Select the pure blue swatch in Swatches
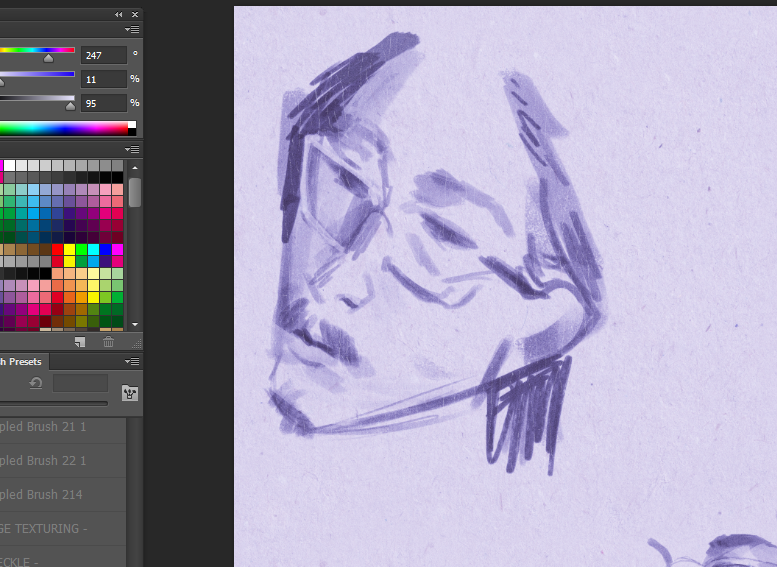Screen dimensions: 777x567 pyautogui.click(x=105, y=249)
